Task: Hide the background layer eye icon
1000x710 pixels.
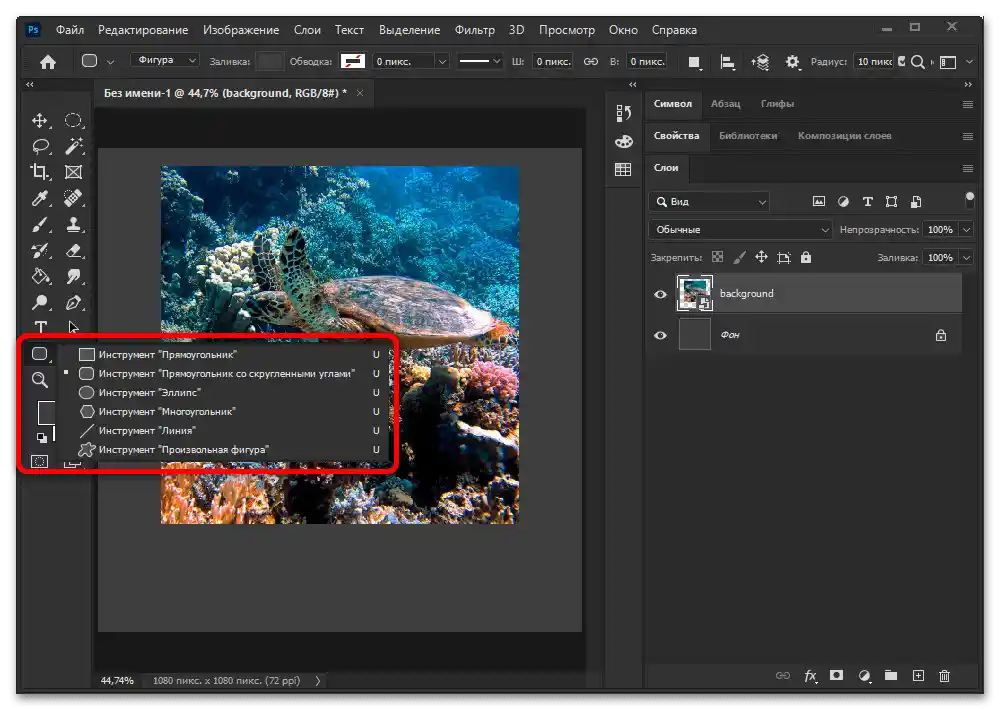Action: pos(660,294)
